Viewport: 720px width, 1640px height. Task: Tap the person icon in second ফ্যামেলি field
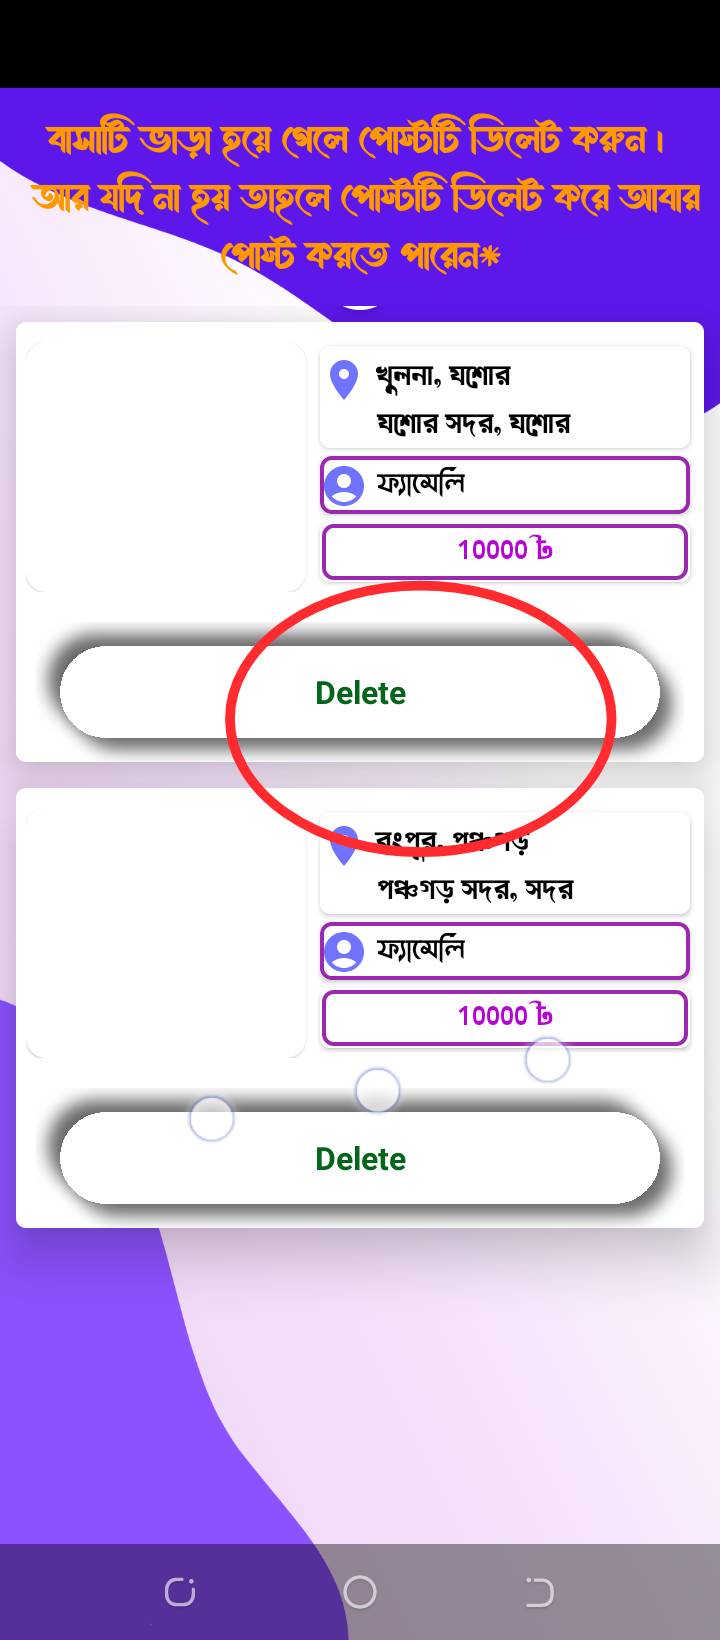(x=344, y=951)
